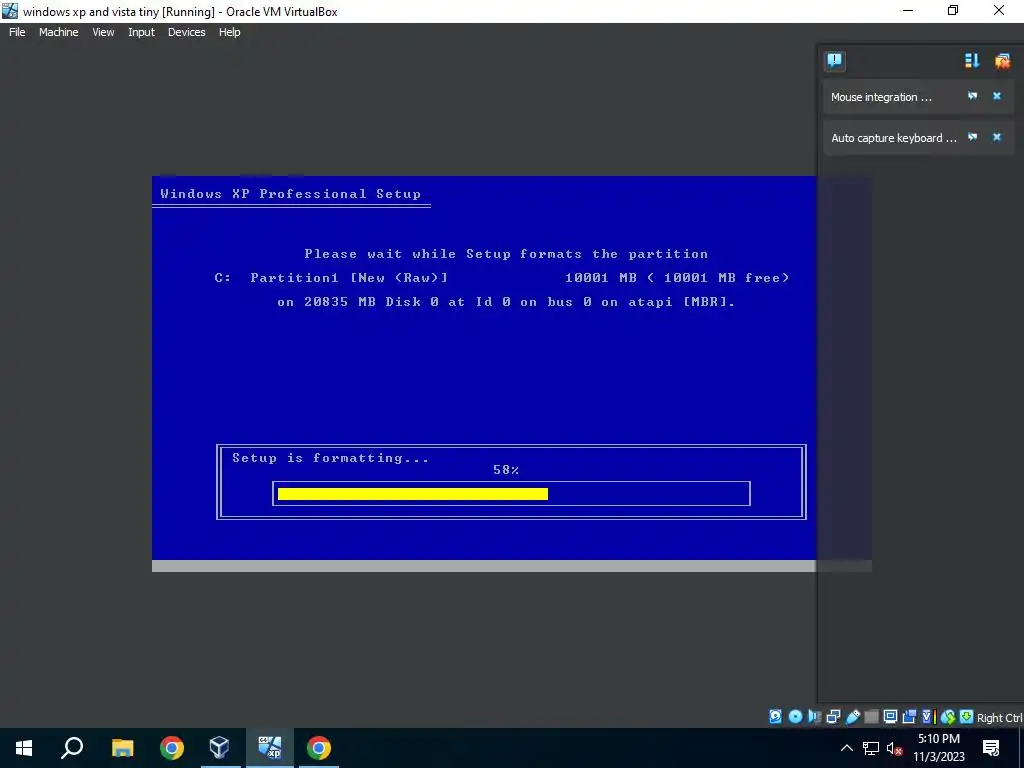Open Windows taskbar search
Screen dimensions: 1024x768
click(72, 748)
